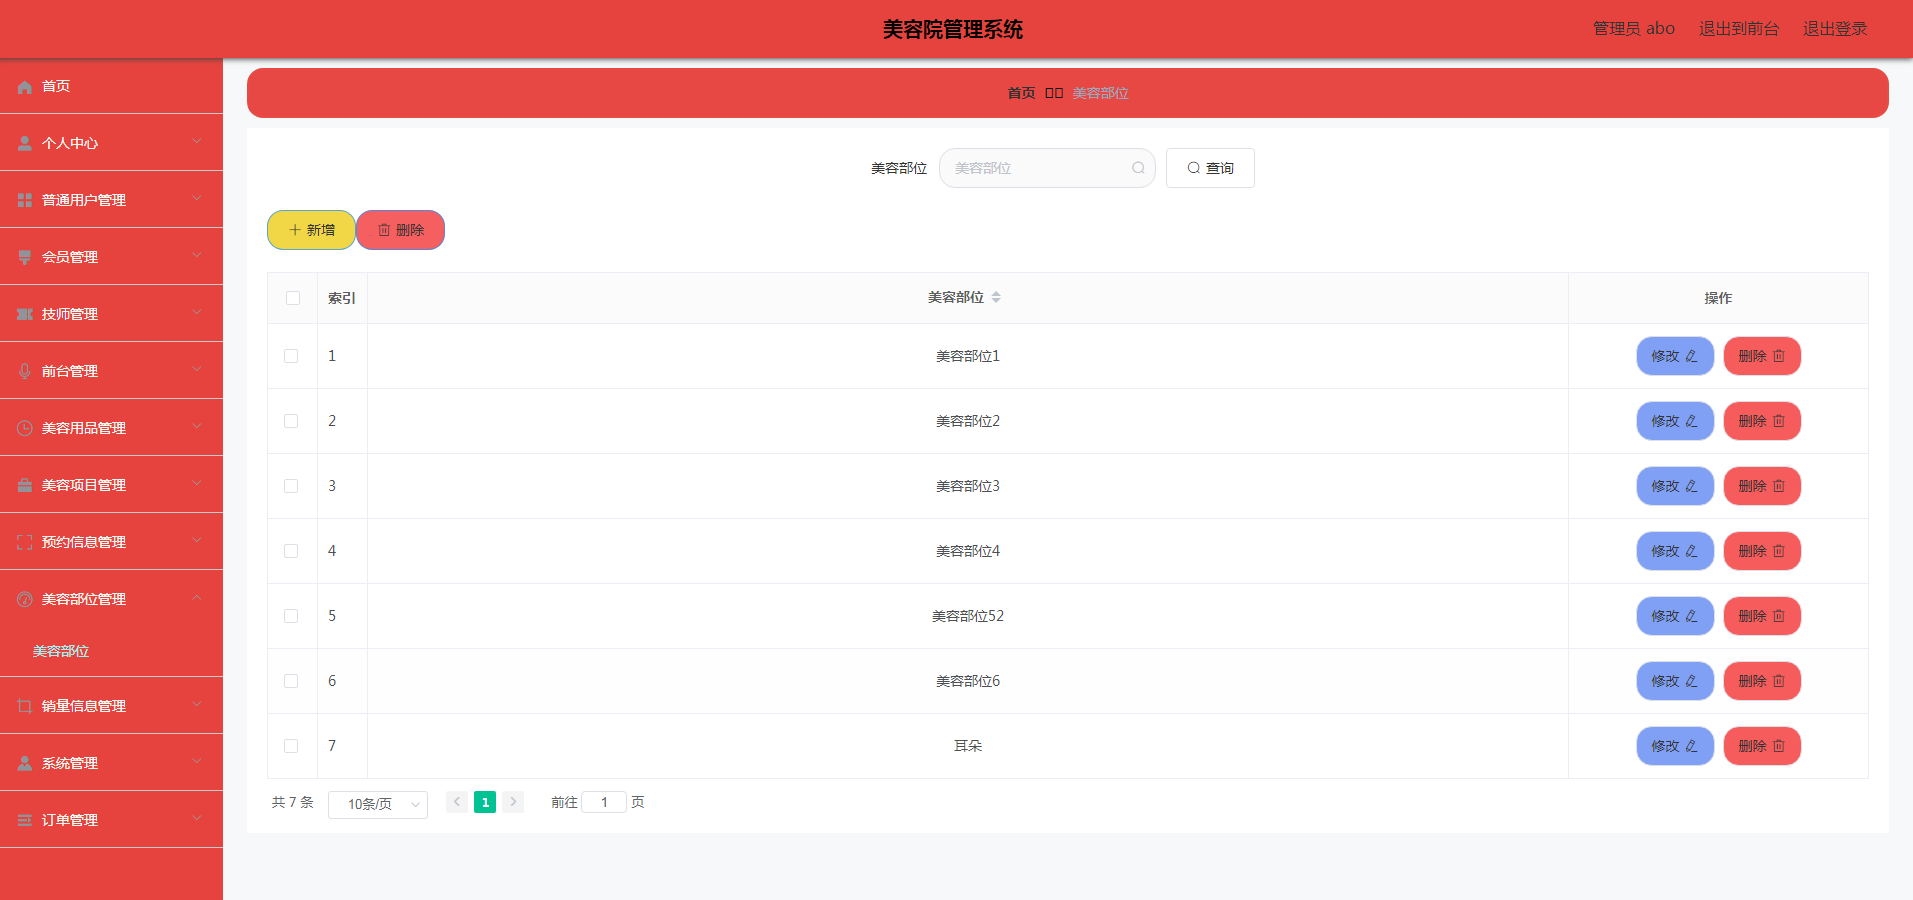This screenshot has height=900, width=1913.
Task: Click the user icon next to 个人中心
Action: click(24, 142)
